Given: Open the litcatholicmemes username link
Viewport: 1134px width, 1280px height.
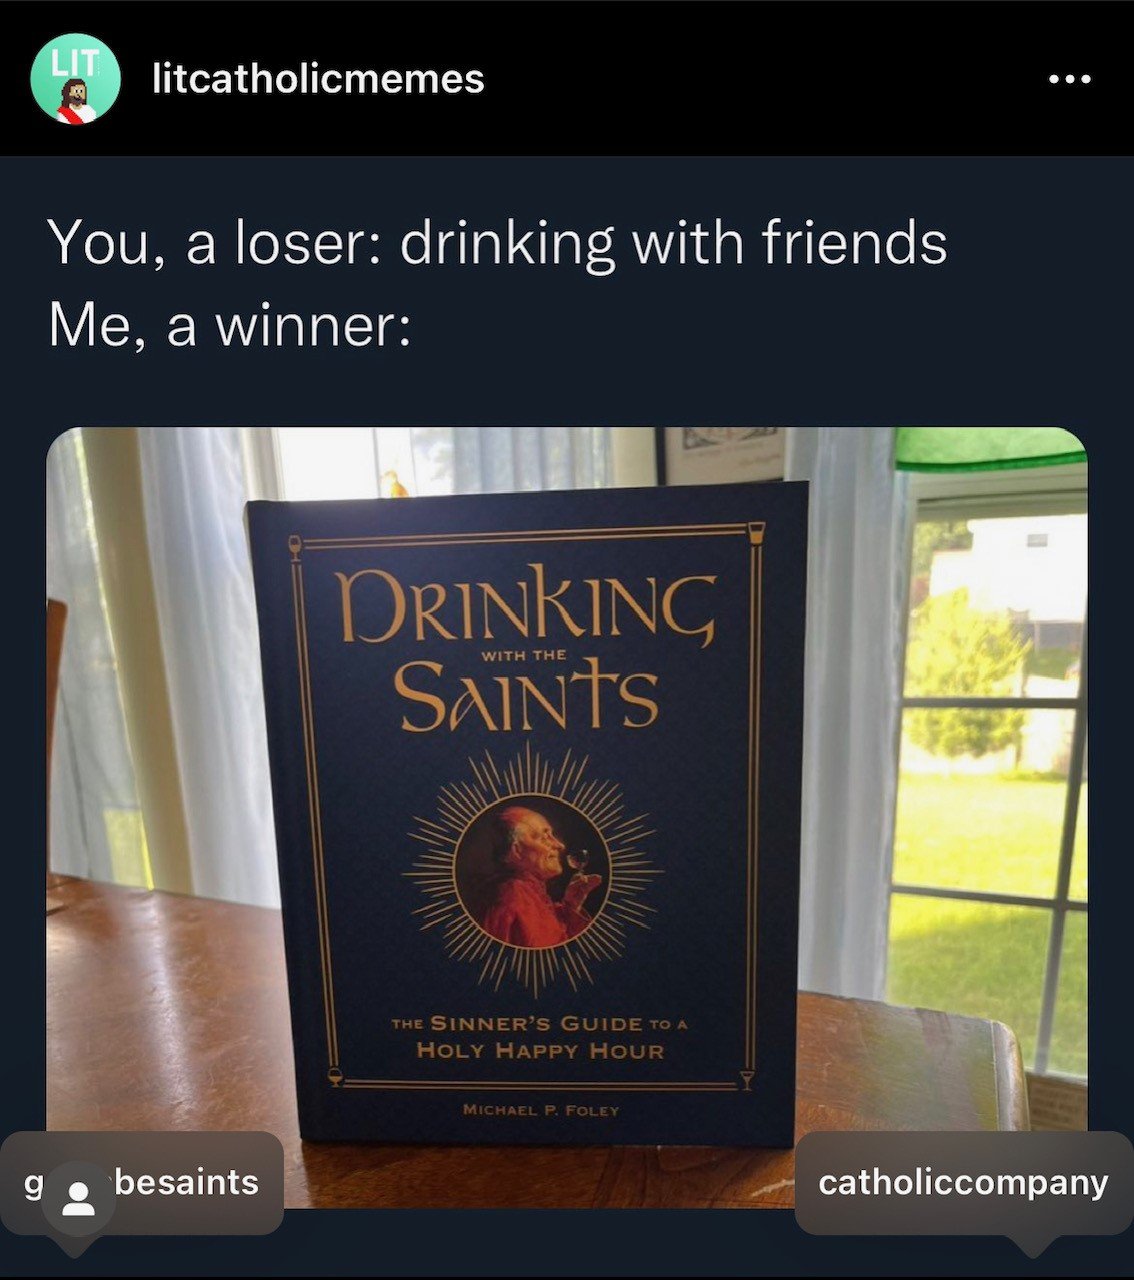Looking at the screenshot, I should point(318,79).
